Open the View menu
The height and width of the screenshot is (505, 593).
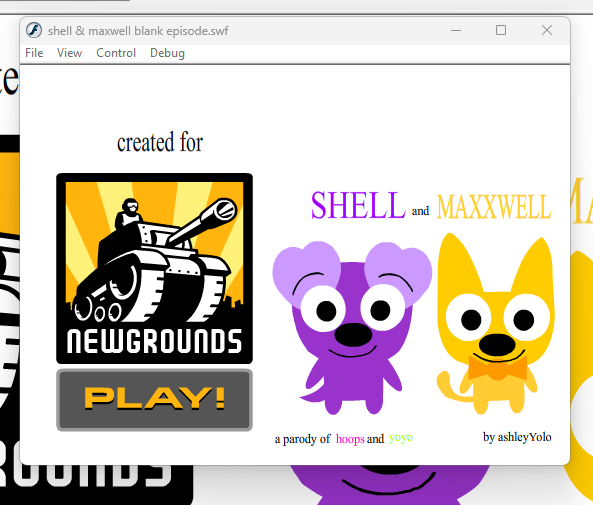tap(69, 53)
